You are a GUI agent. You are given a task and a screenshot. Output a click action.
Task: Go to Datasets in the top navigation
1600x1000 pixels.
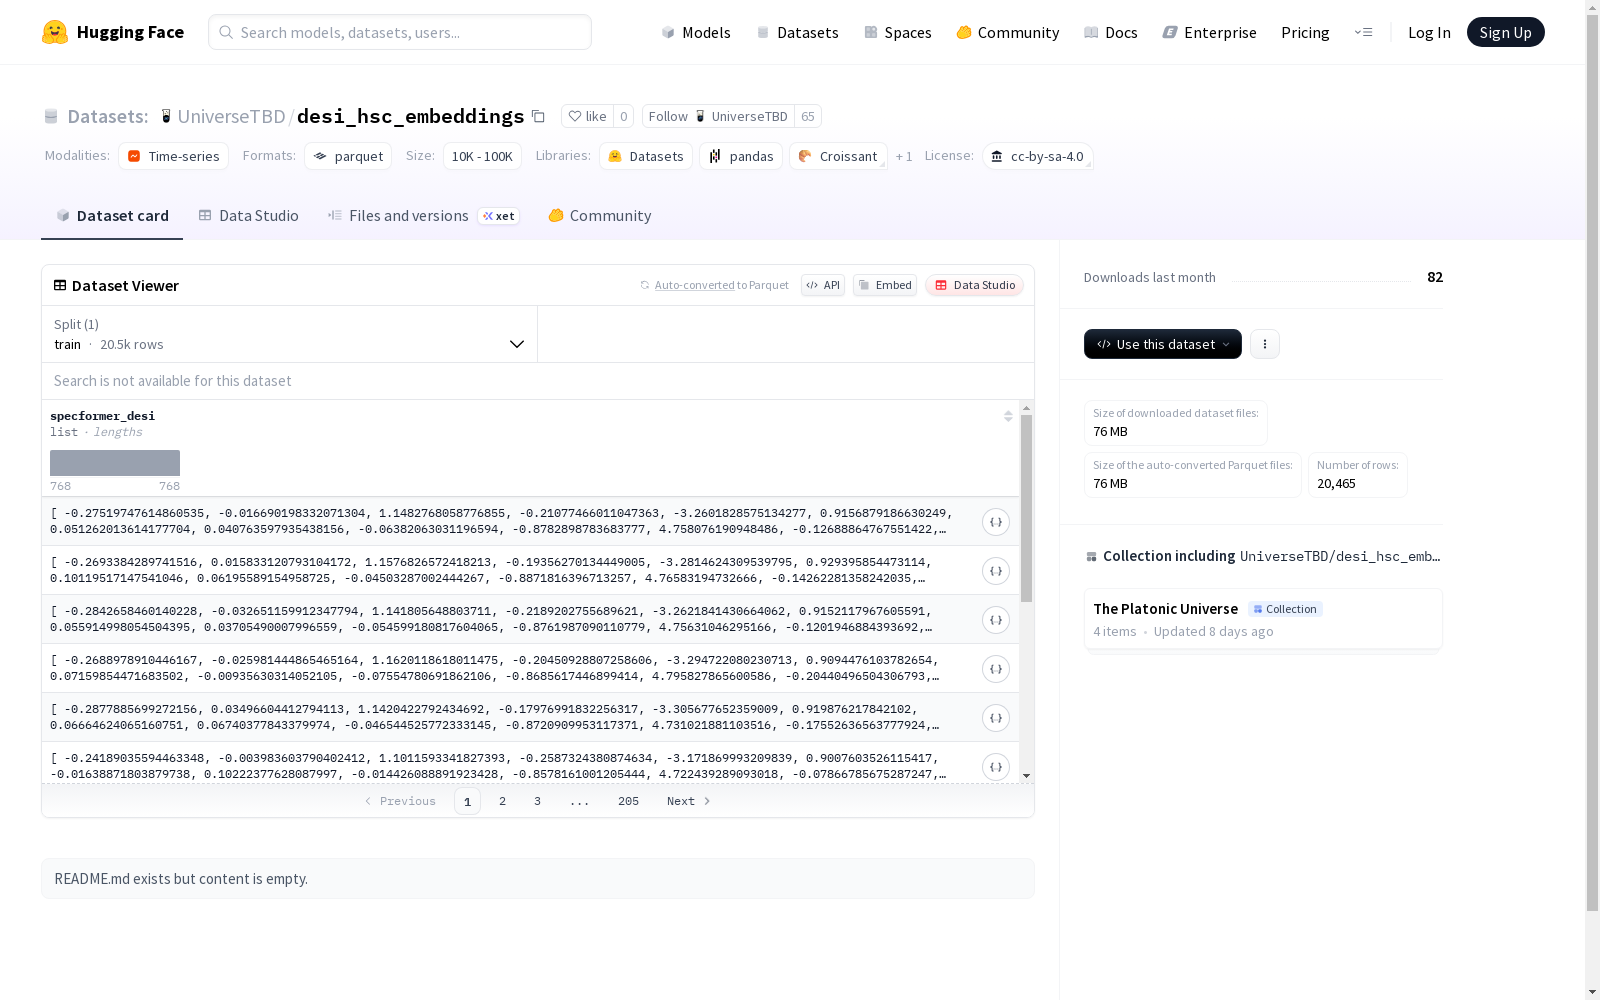click(x=797, y=32)
